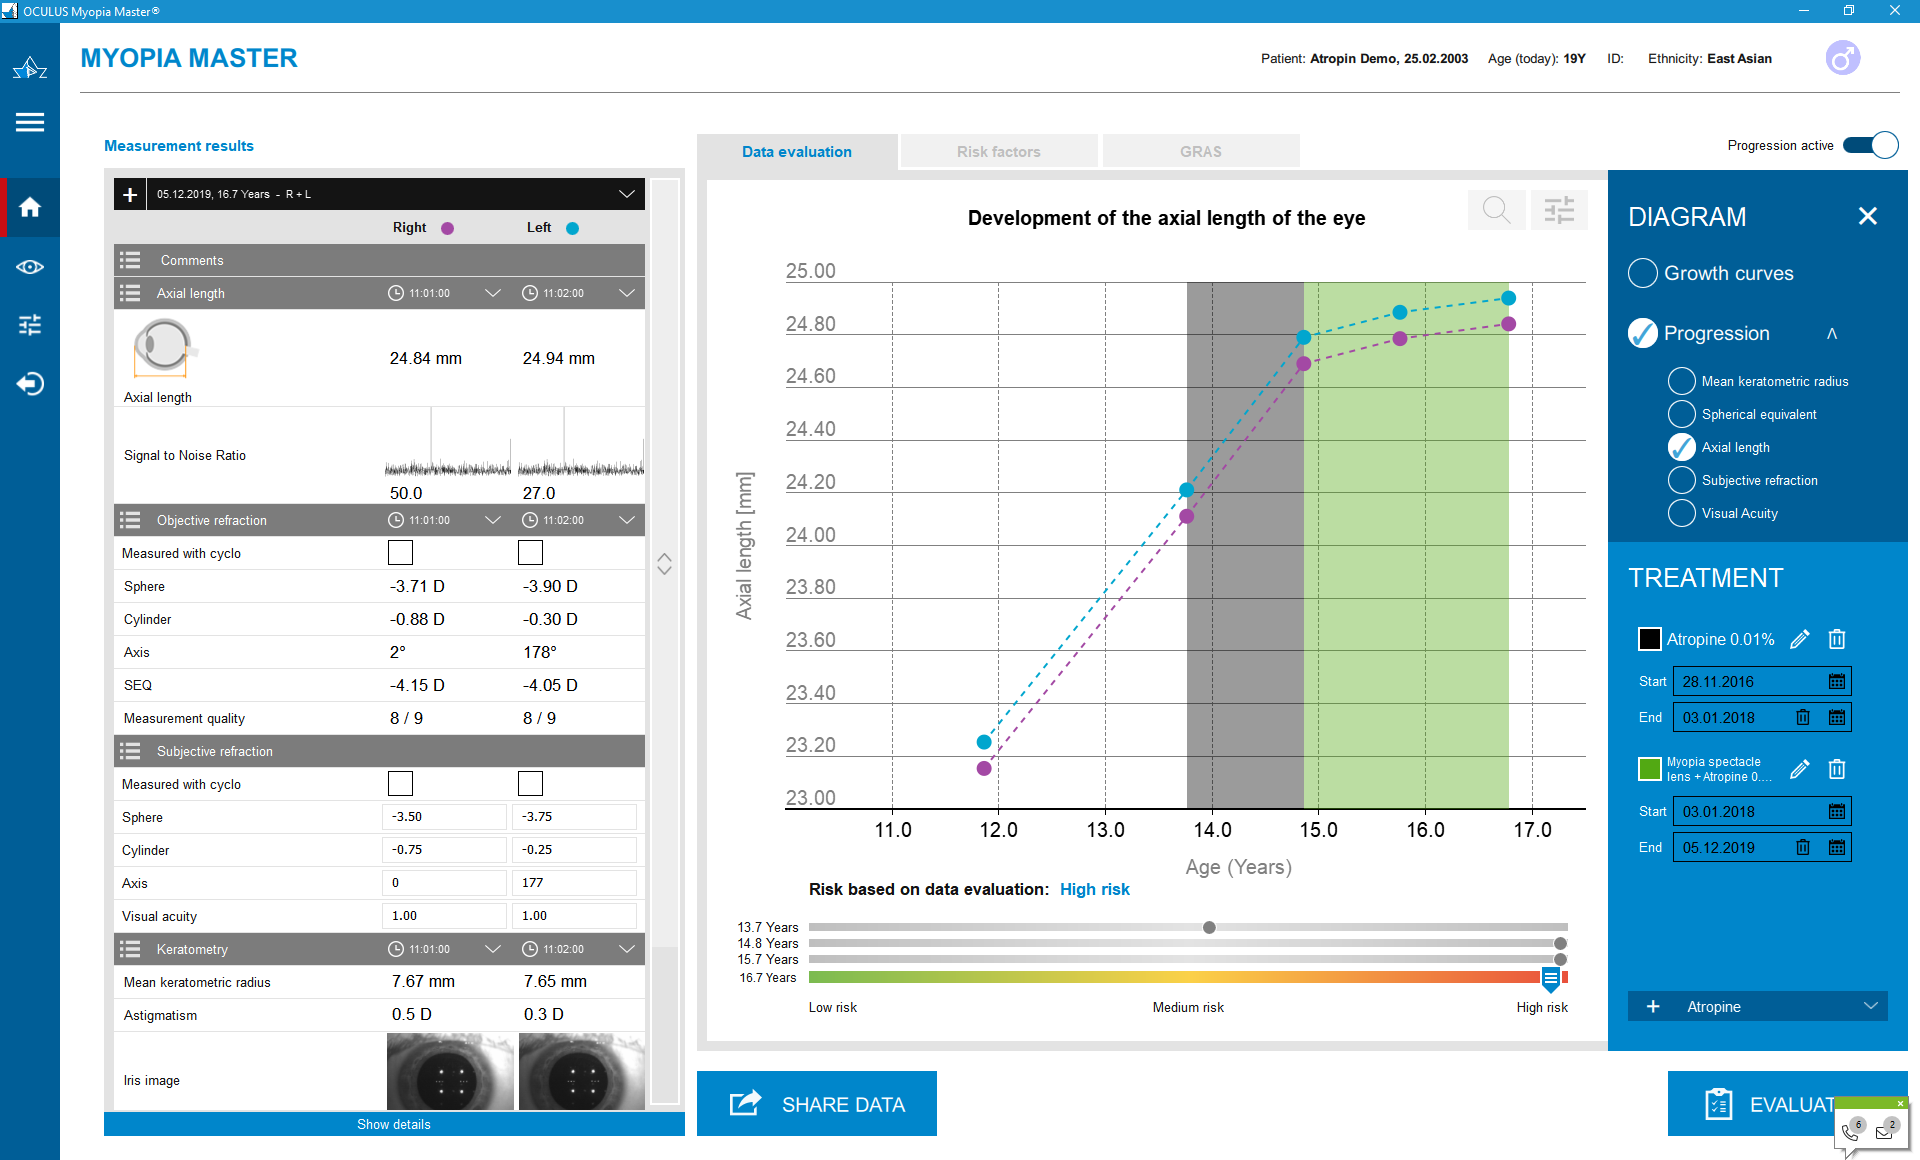This screenshot has width=1920, height=1160.
Task: Click the 16.7 Years risk slider marker
Action: 1550,979
